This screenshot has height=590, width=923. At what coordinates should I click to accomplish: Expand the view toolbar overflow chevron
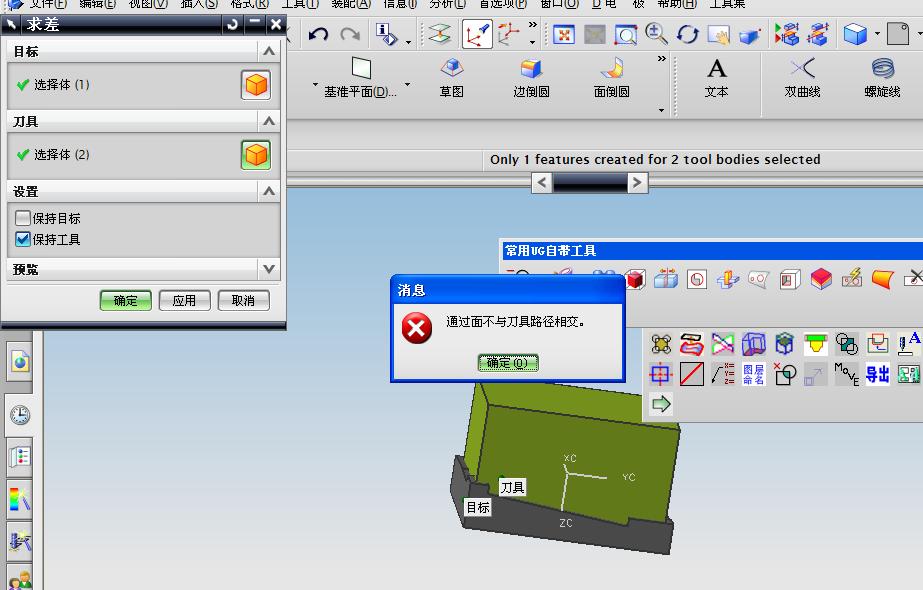pyautogui.click(x=533, y=25)
